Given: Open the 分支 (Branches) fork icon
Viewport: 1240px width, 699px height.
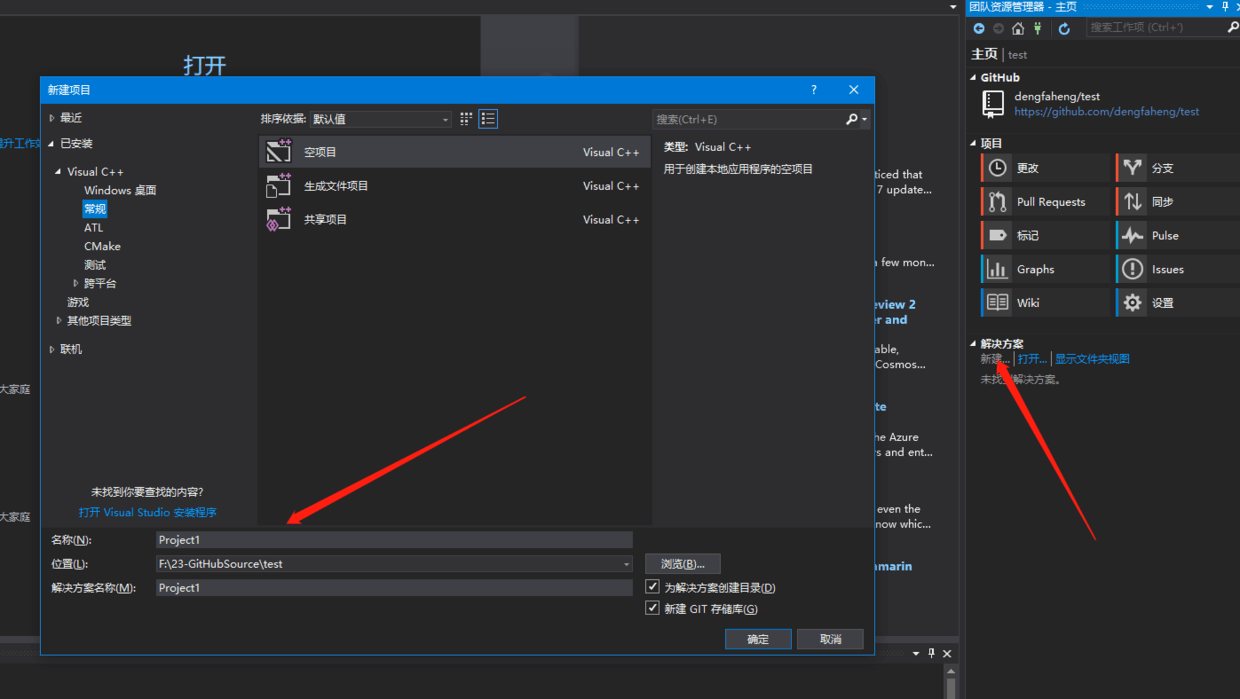Looking at the screenshot, I should point(1132,168).
